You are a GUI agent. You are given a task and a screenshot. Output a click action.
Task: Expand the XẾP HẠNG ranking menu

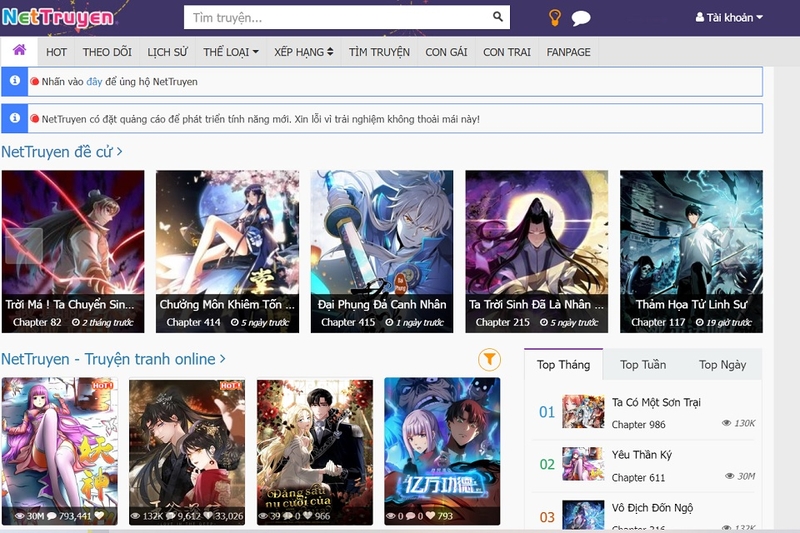point(303,52)
